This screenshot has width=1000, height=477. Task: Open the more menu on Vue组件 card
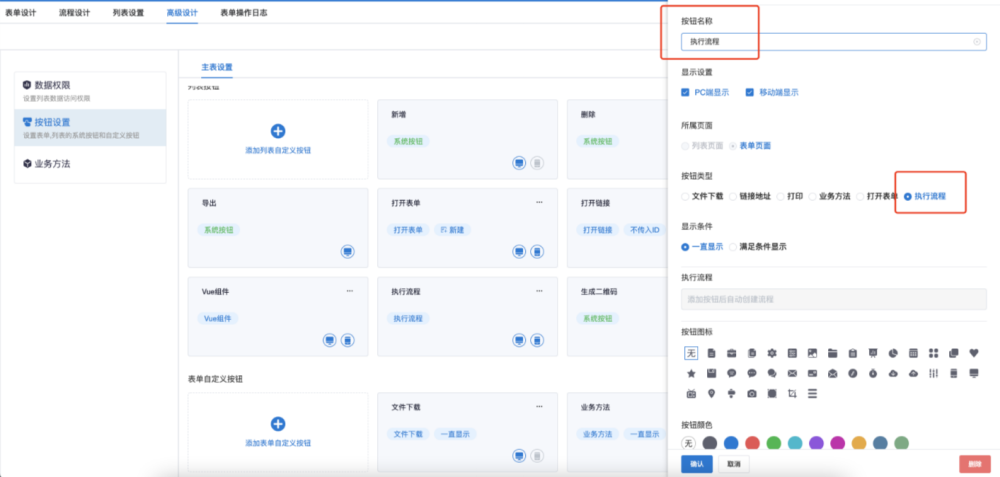(x=350, y=291)
